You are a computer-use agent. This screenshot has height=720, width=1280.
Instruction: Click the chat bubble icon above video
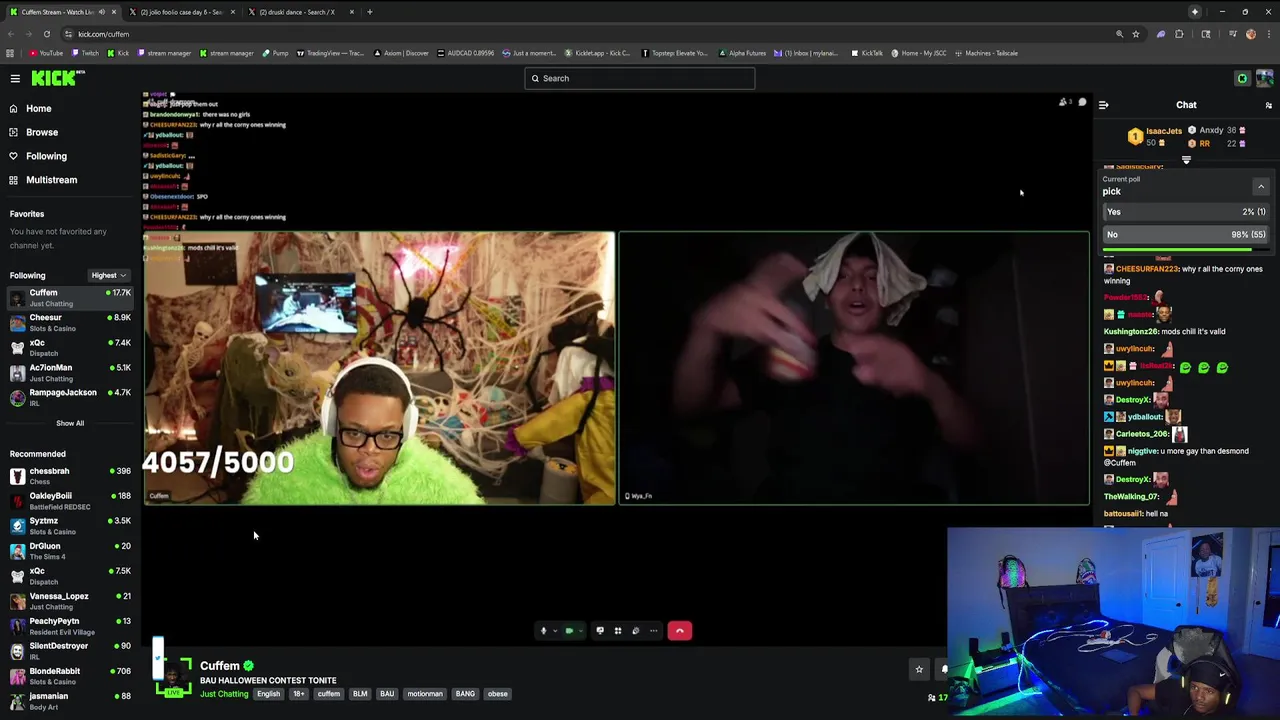point(1082,102)
